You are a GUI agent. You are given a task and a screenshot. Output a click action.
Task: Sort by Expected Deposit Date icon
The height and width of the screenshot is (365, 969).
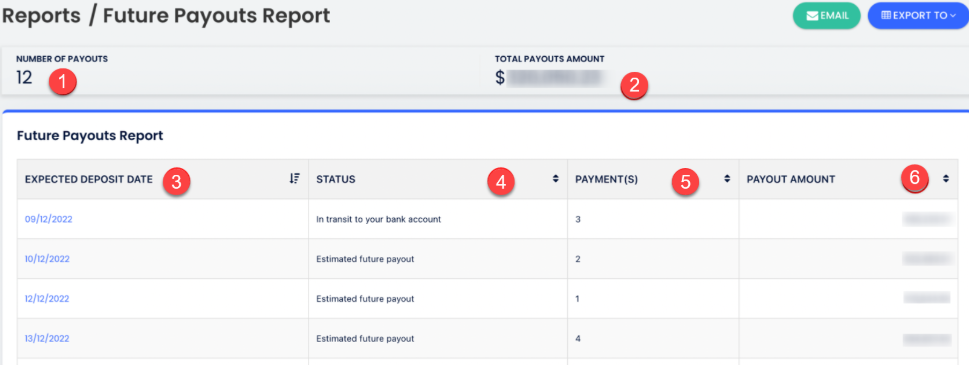pos(294,178)
